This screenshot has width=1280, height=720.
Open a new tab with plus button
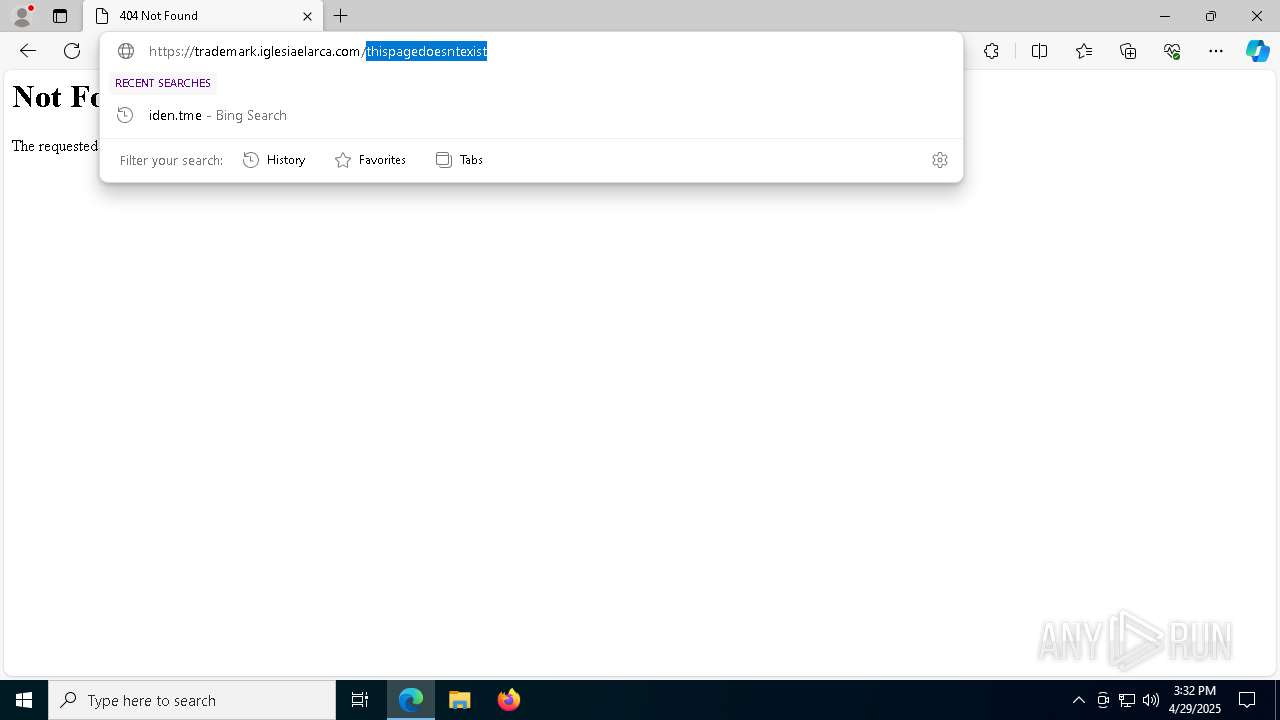pyautogui.click(x=341, y=16)
